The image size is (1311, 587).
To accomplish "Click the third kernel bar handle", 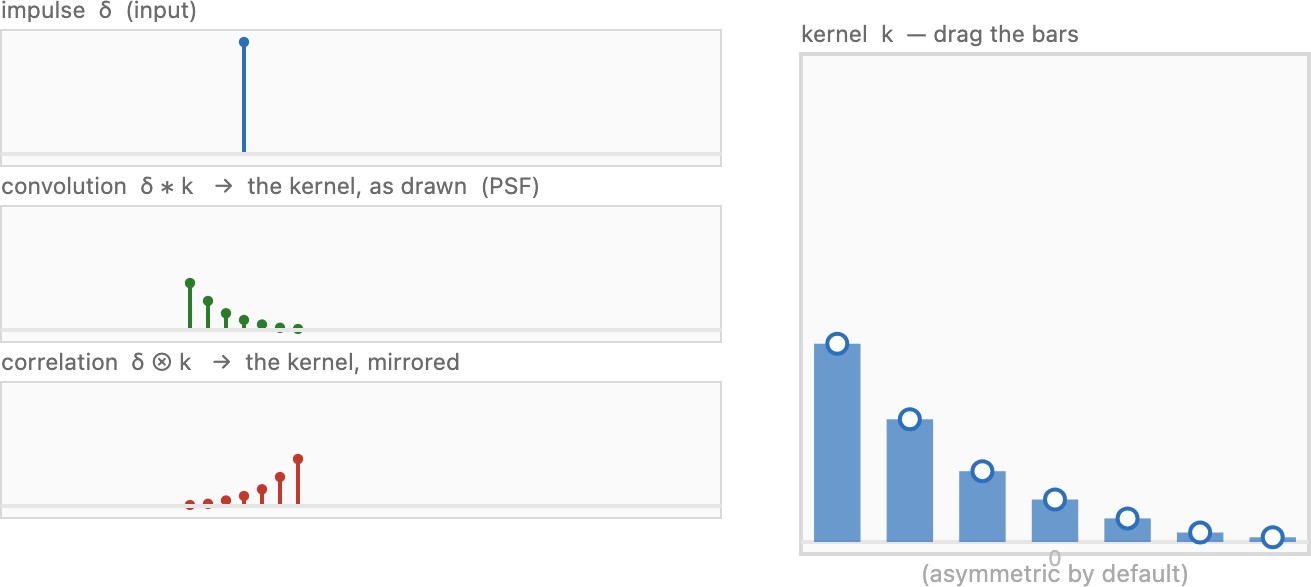I will pos(982,471).
